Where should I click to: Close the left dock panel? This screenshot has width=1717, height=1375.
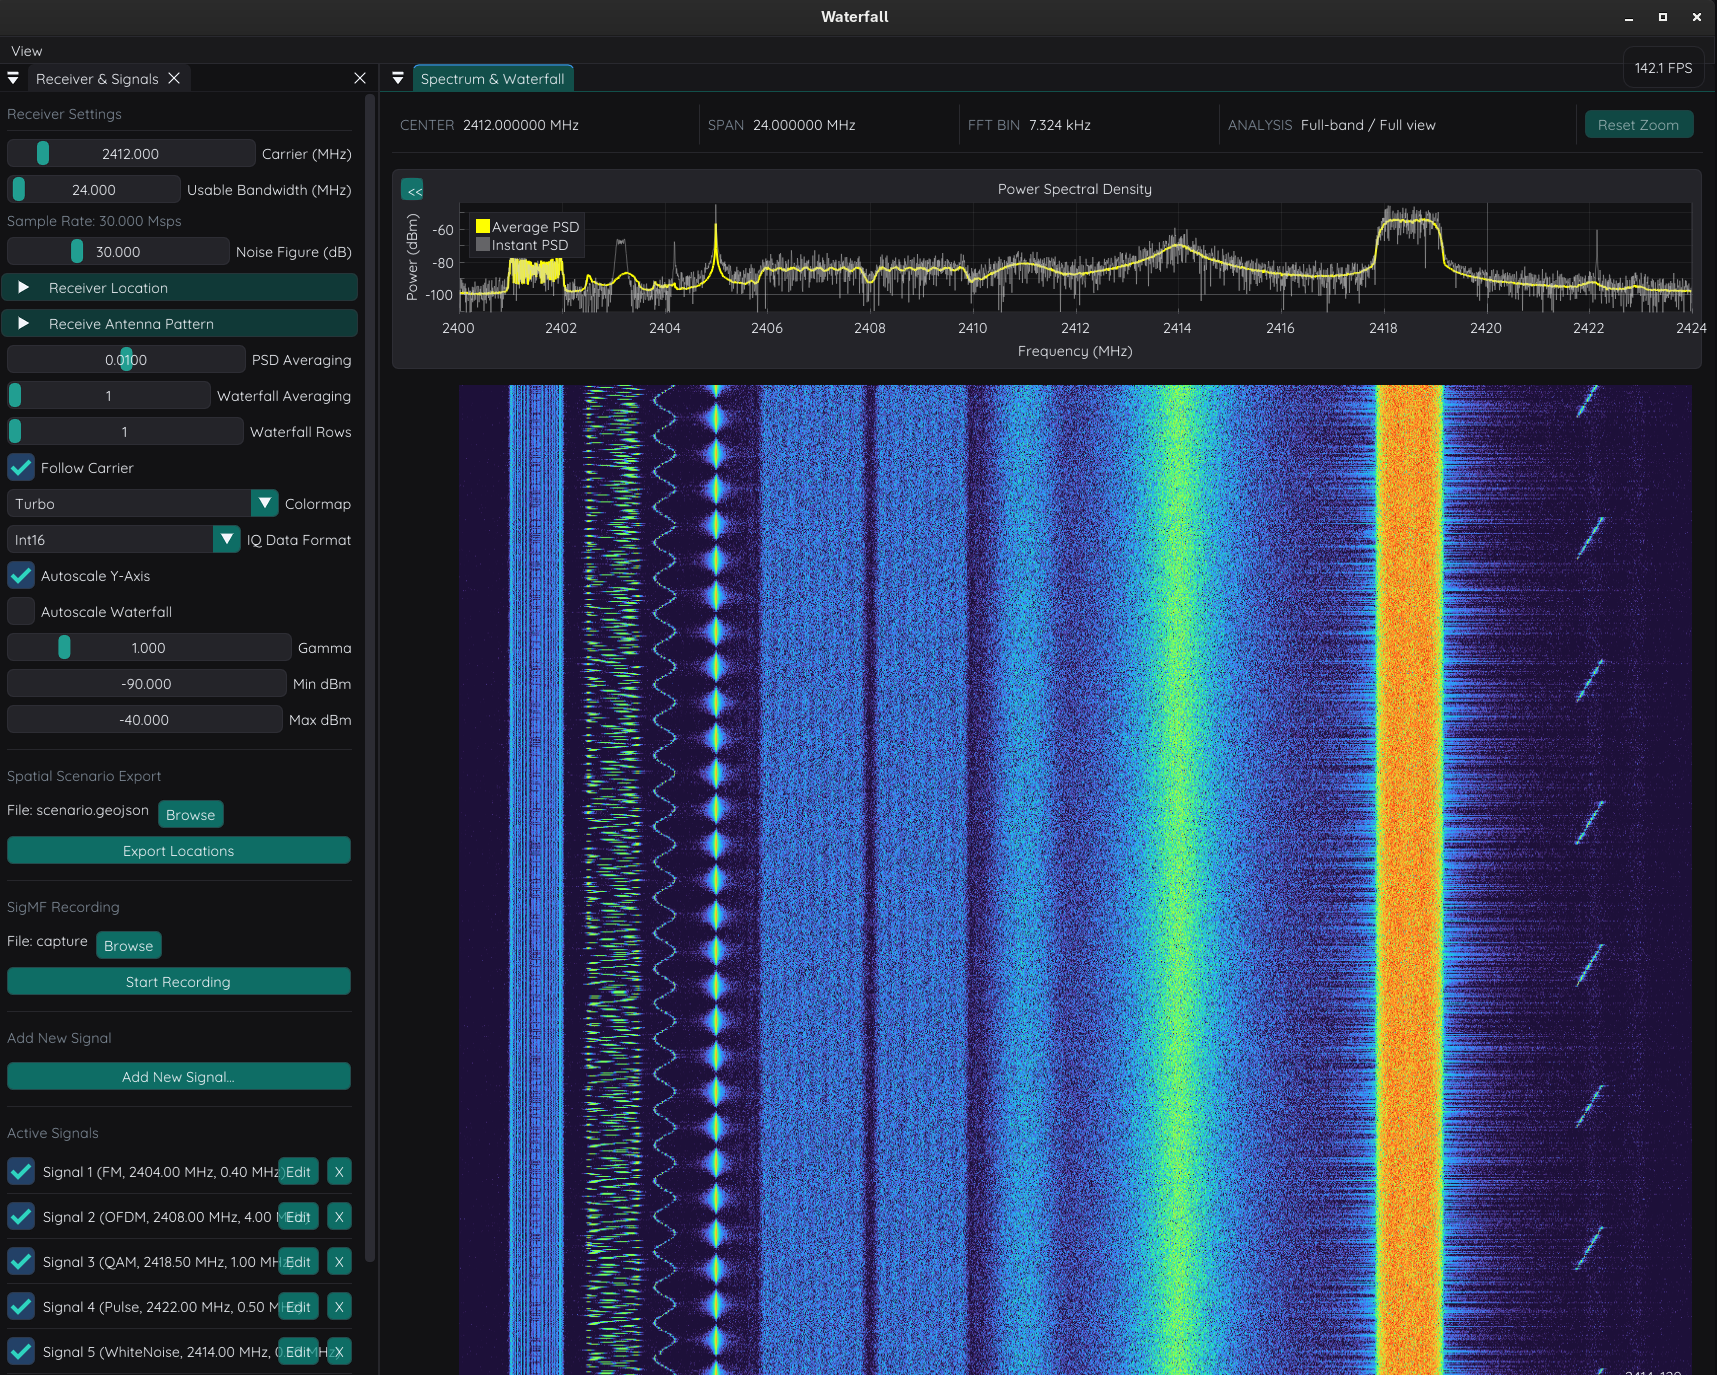tap(360, 78)
